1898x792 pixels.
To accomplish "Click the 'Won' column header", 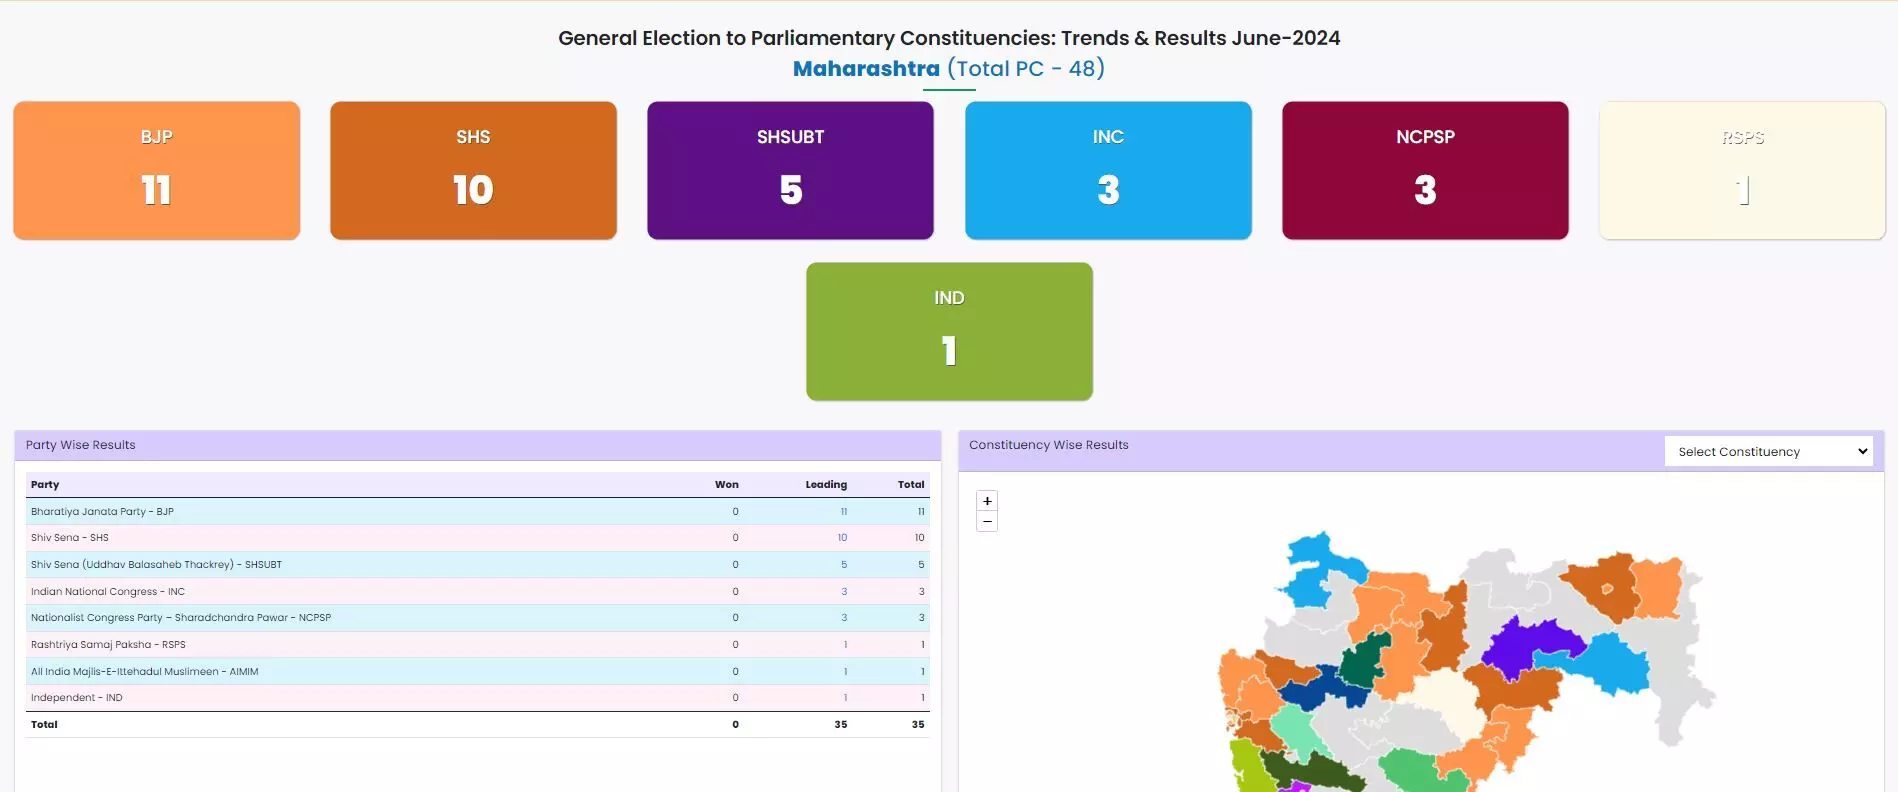I will 727,484.
